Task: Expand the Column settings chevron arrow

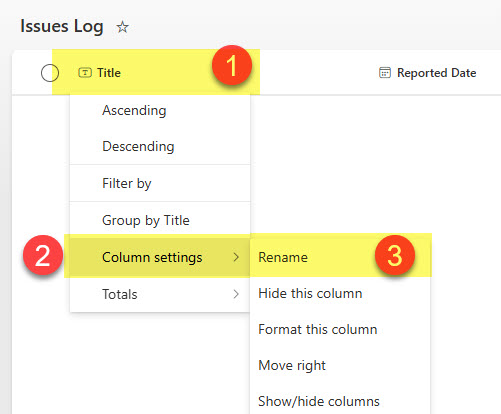Action: (x=236, y=257)
